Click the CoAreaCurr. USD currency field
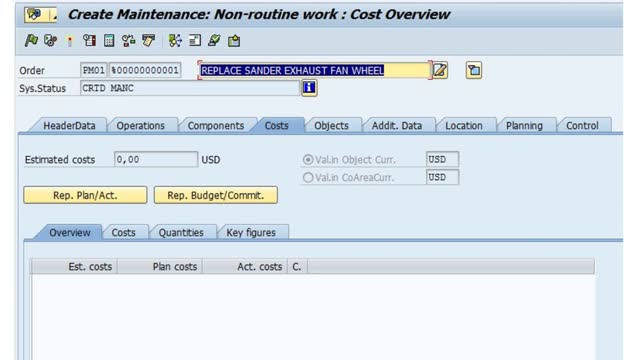This screenshot has height=360, width=640. (442, 177)
